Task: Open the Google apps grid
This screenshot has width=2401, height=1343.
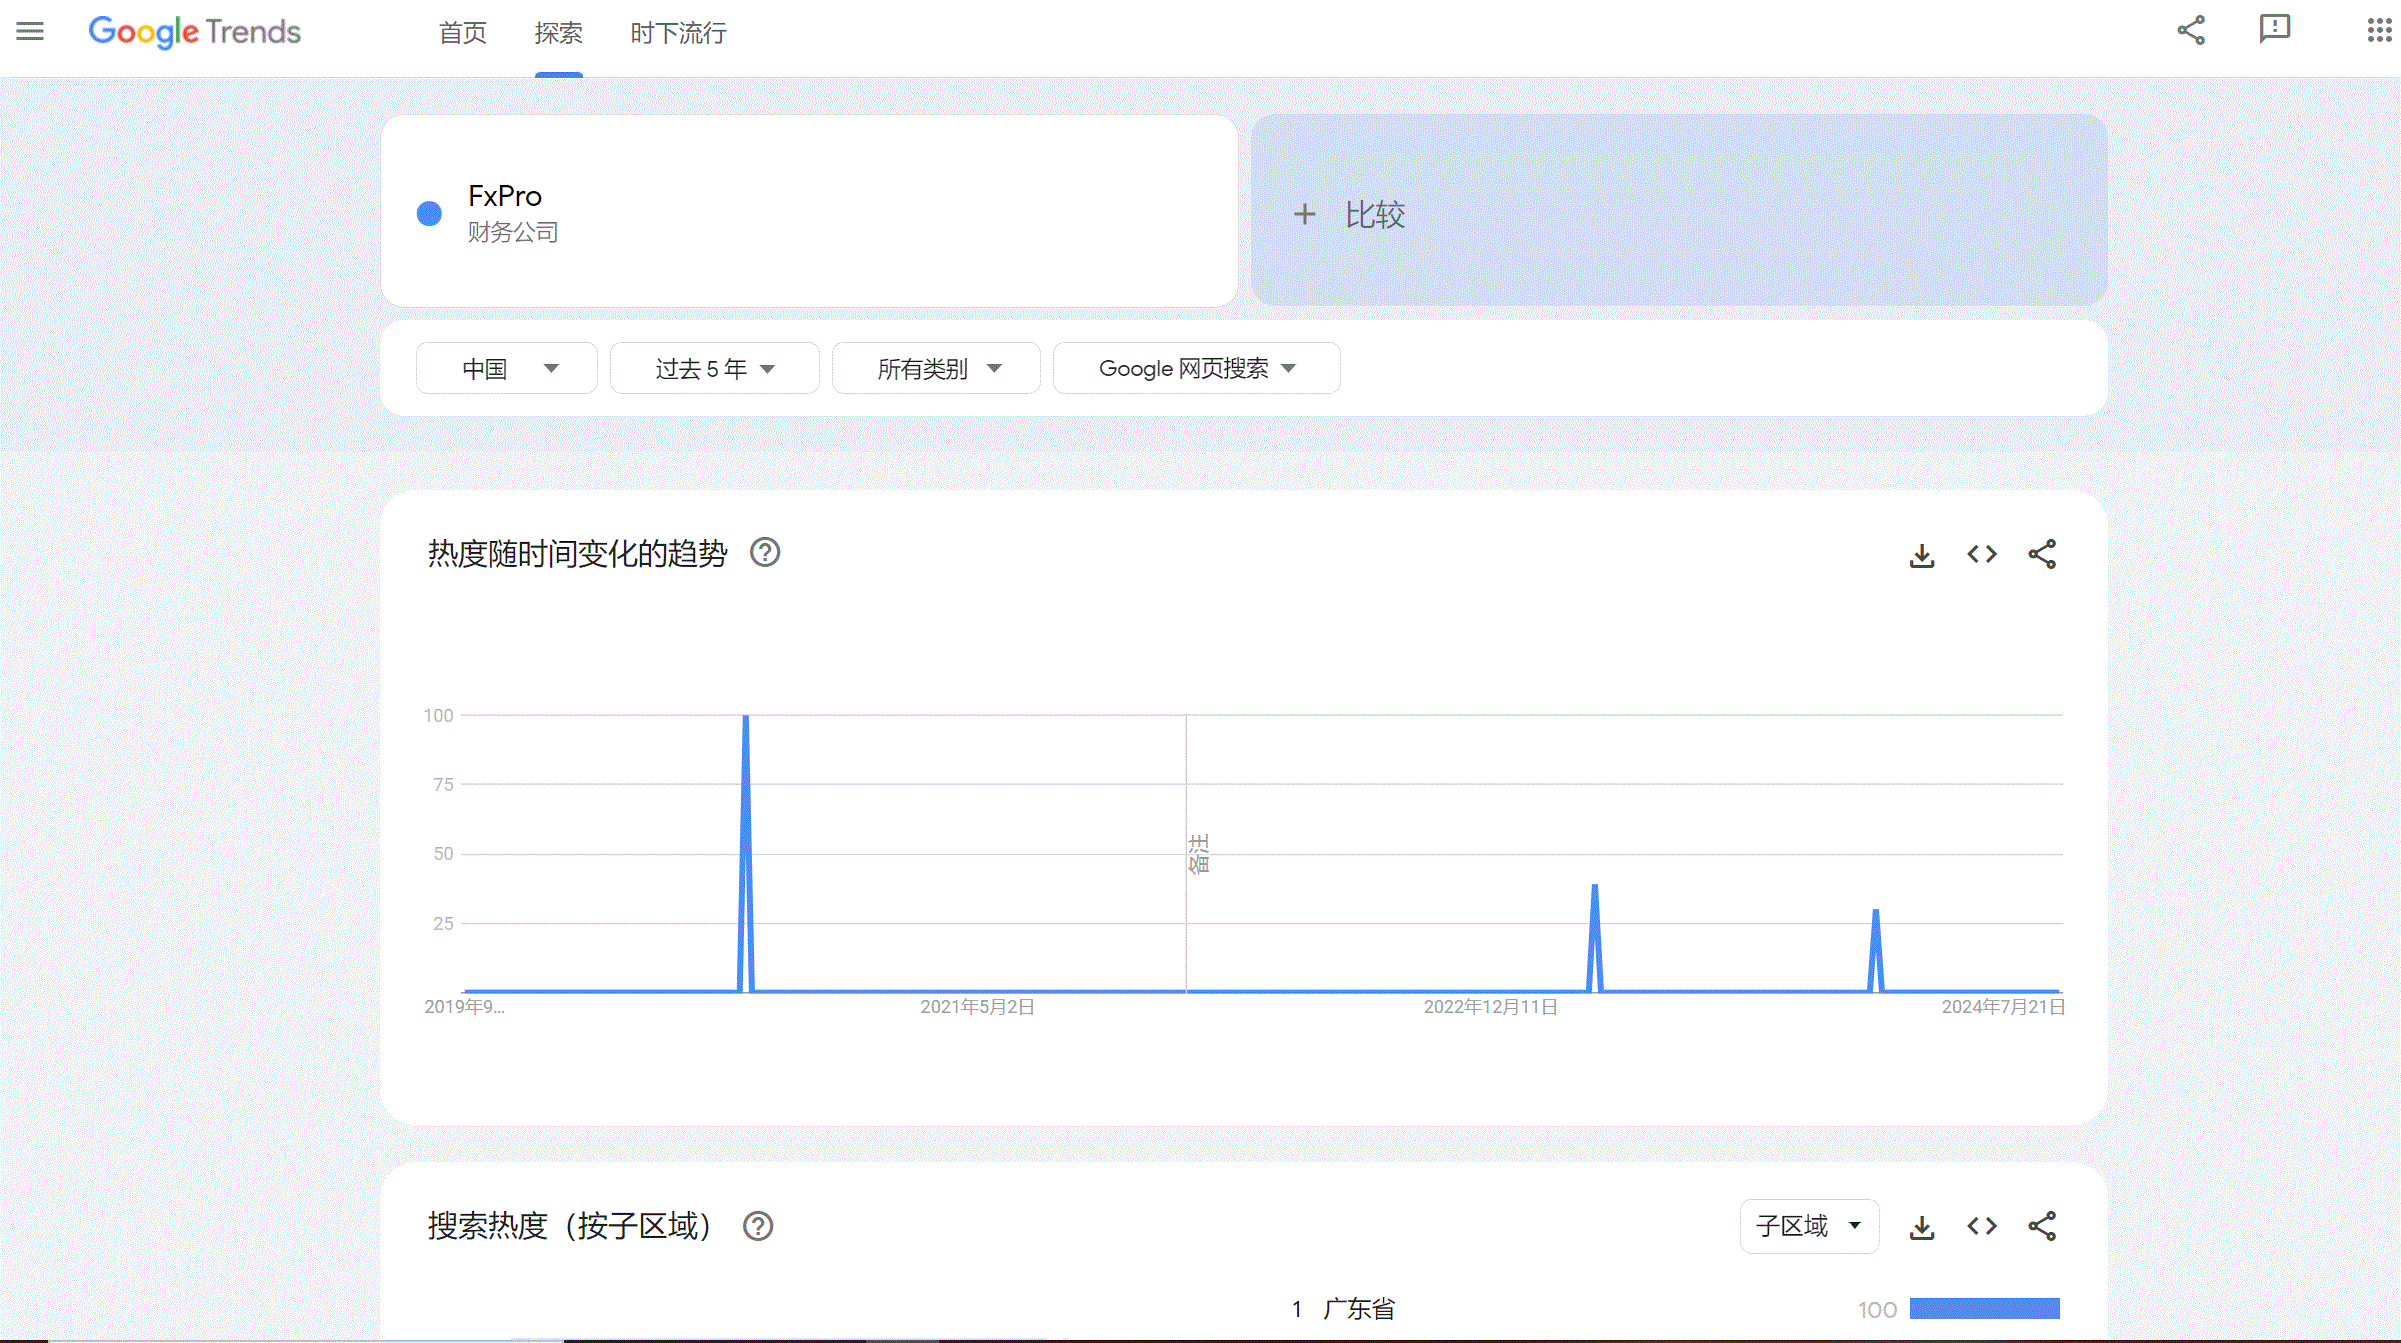Action: pos(2380,30)
